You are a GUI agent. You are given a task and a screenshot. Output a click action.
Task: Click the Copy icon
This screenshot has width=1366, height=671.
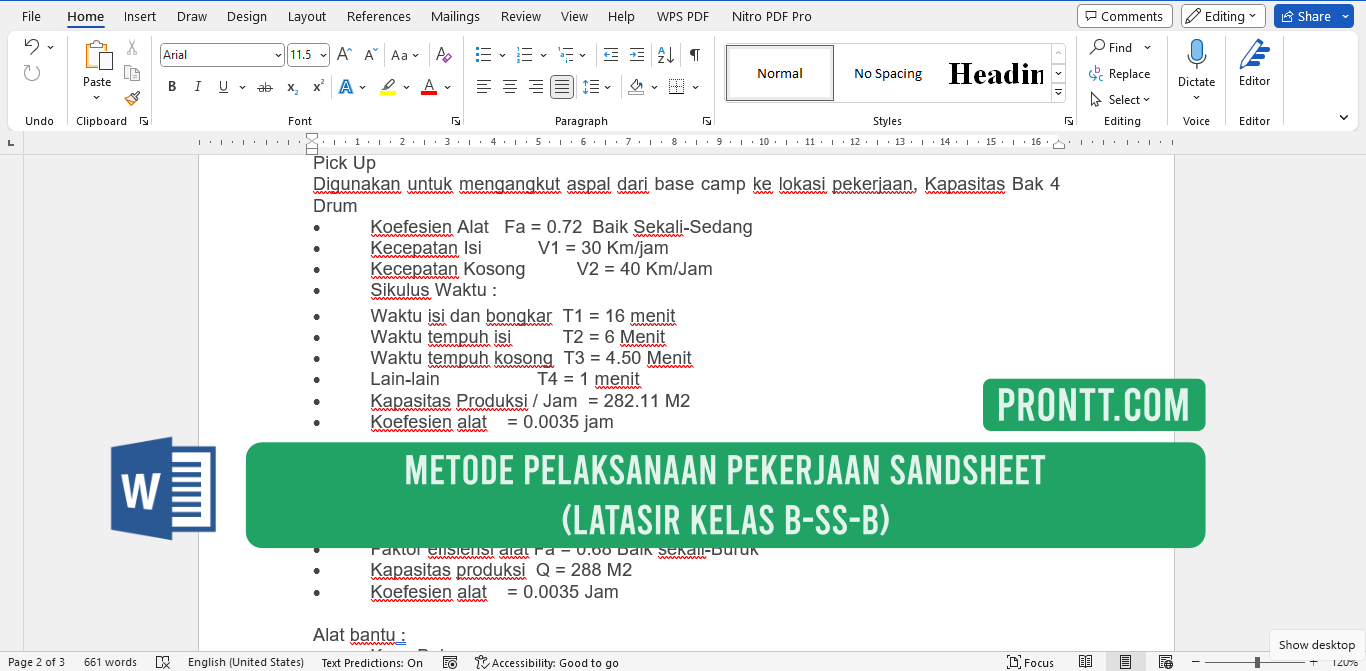[x=132, y=73]
